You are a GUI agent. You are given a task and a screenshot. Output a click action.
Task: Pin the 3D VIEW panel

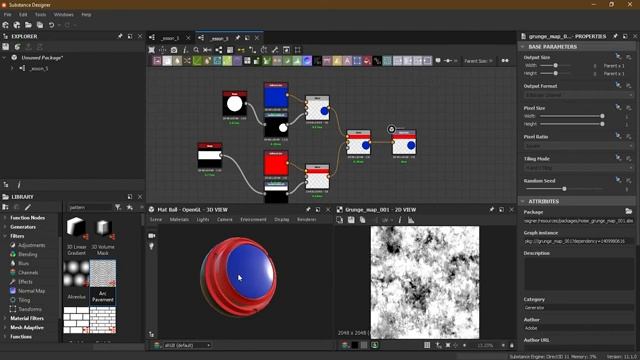coord(308,209)
